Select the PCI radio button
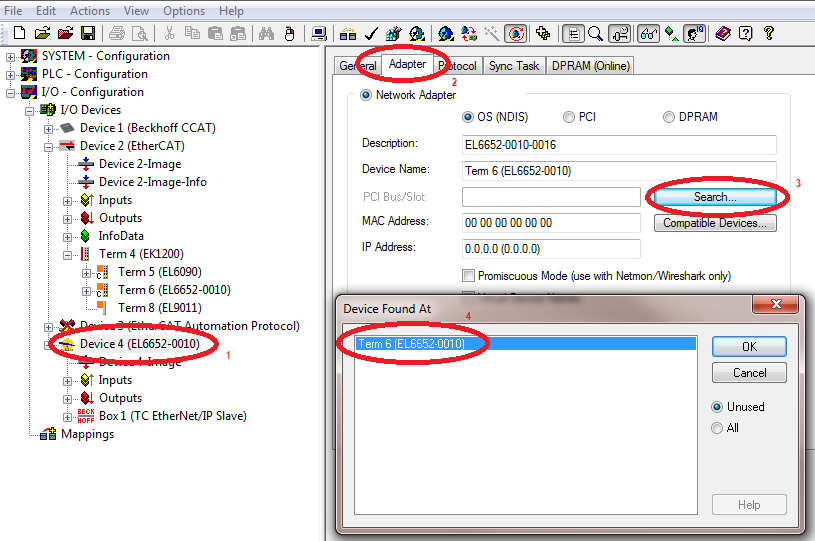Viewport: 815px width, 541px height. point(569,117)
